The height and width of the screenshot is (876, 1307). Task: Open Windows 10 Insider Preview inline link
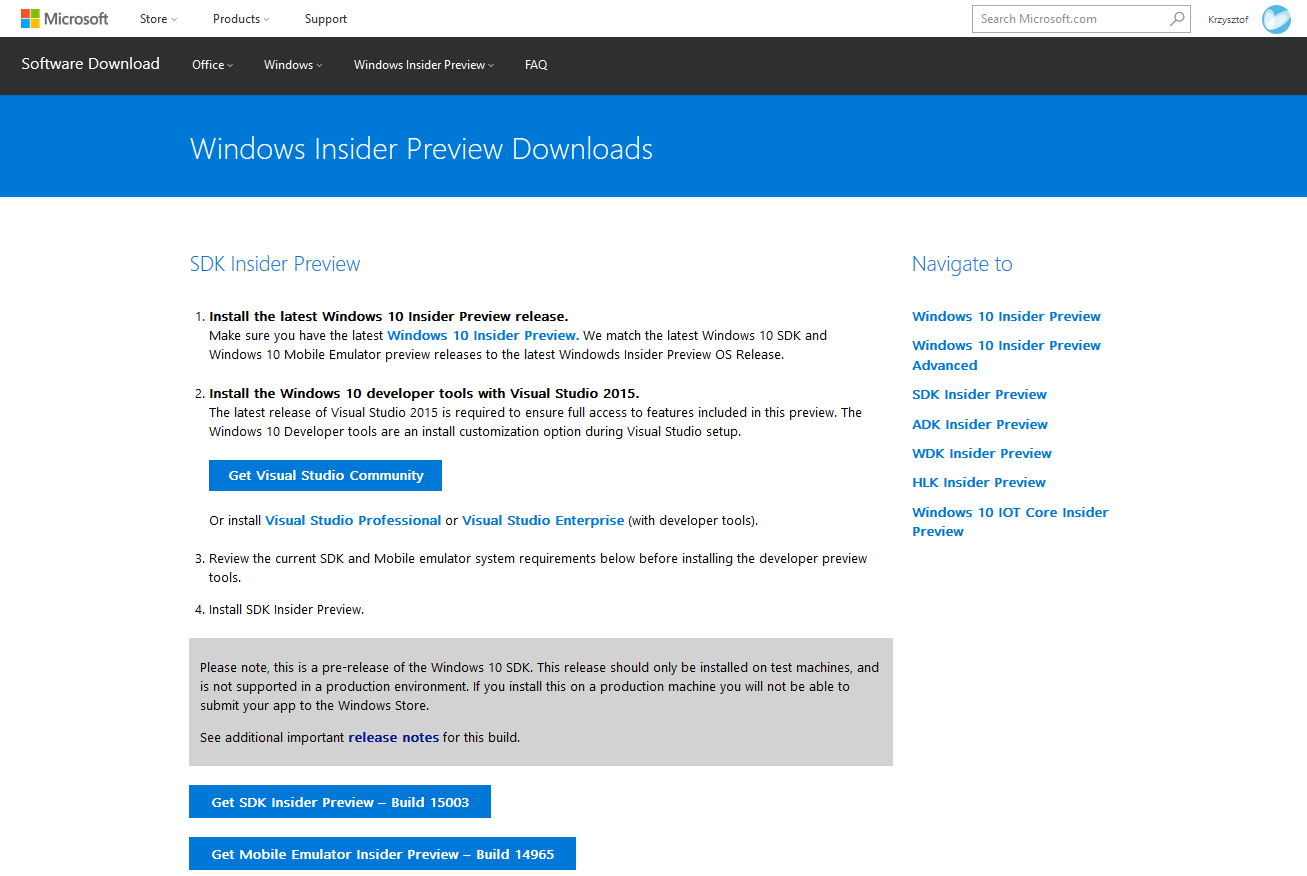pos(482,335)
